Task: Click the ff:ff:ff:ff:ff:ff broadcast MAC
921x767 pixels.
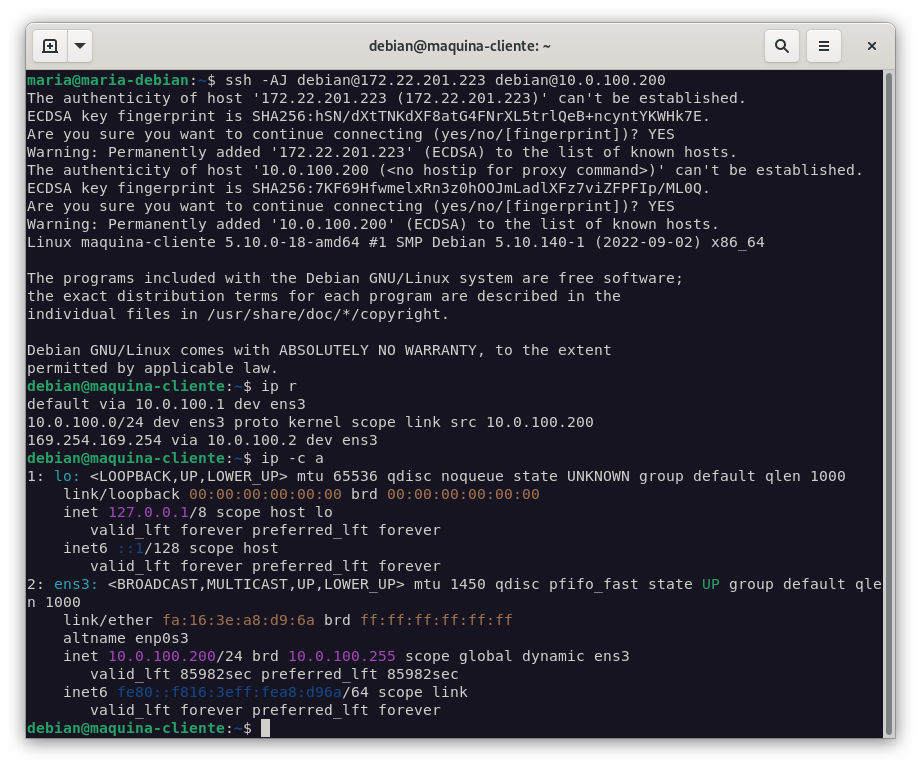Action: [436, 620]
